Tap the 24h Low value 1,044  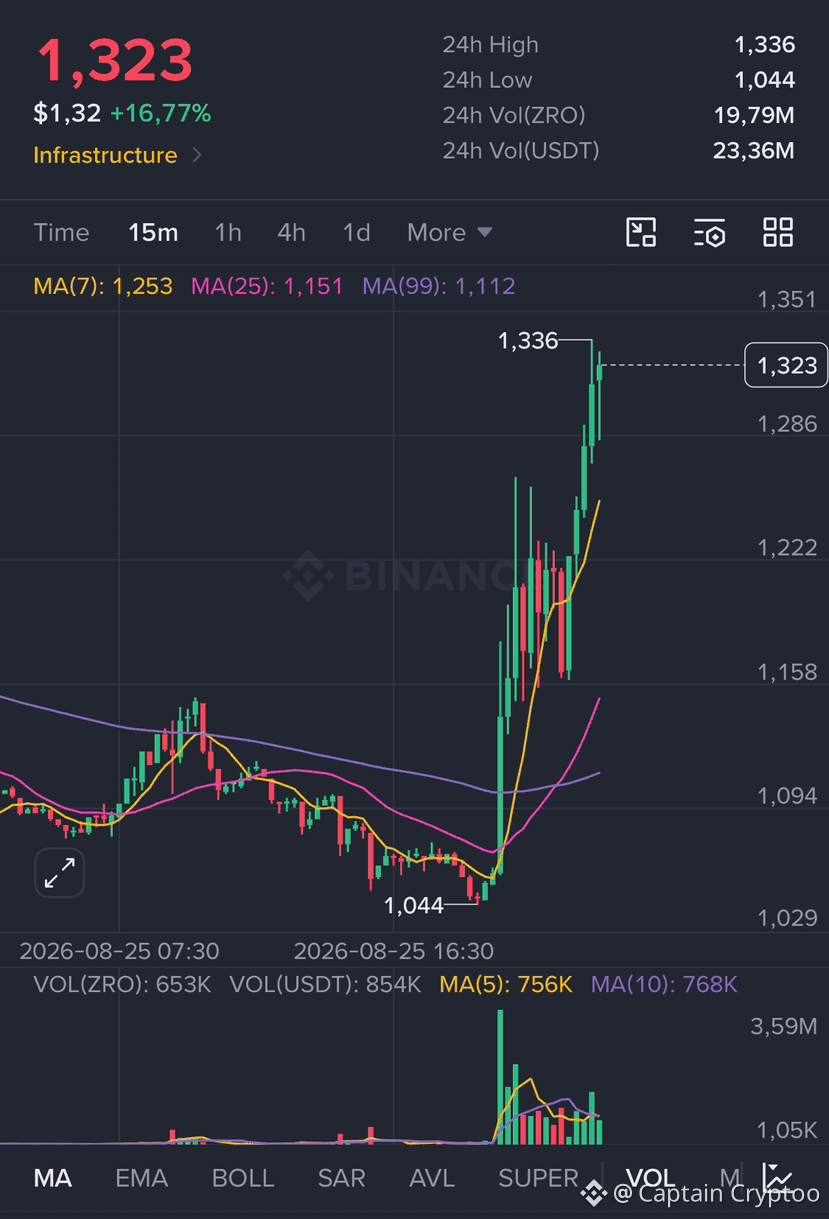[x=764, y=80]
